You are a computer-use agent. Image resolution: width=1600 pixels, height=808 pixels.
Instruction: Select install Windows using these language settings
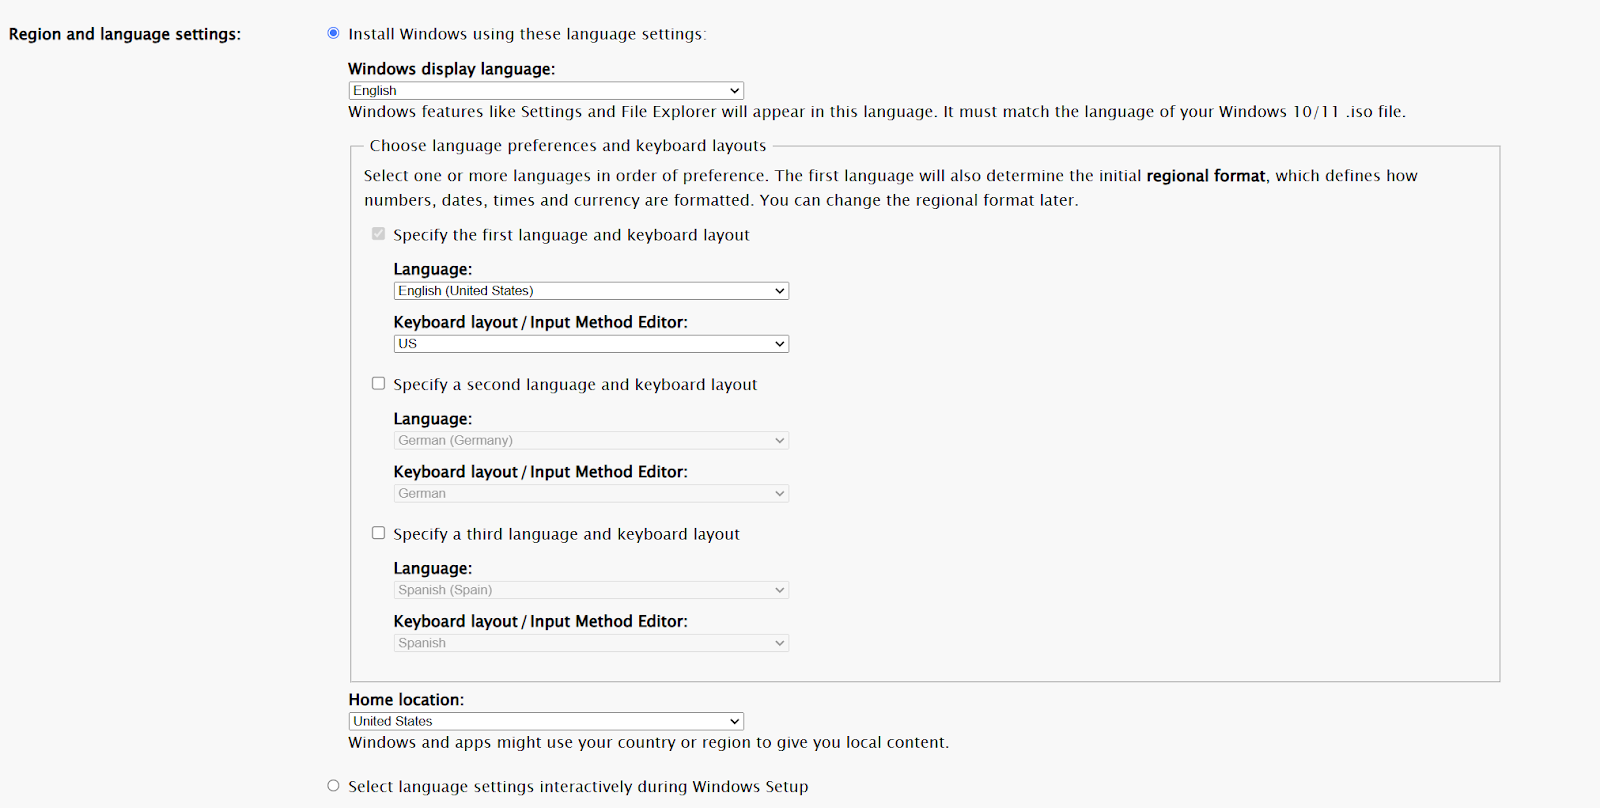(332, 33)
